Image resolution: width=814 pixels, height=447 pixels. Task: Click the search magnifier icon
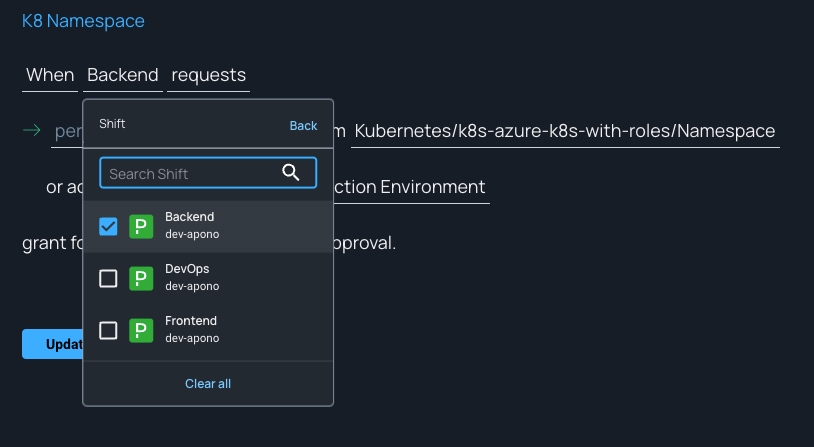tap(291, 173)
